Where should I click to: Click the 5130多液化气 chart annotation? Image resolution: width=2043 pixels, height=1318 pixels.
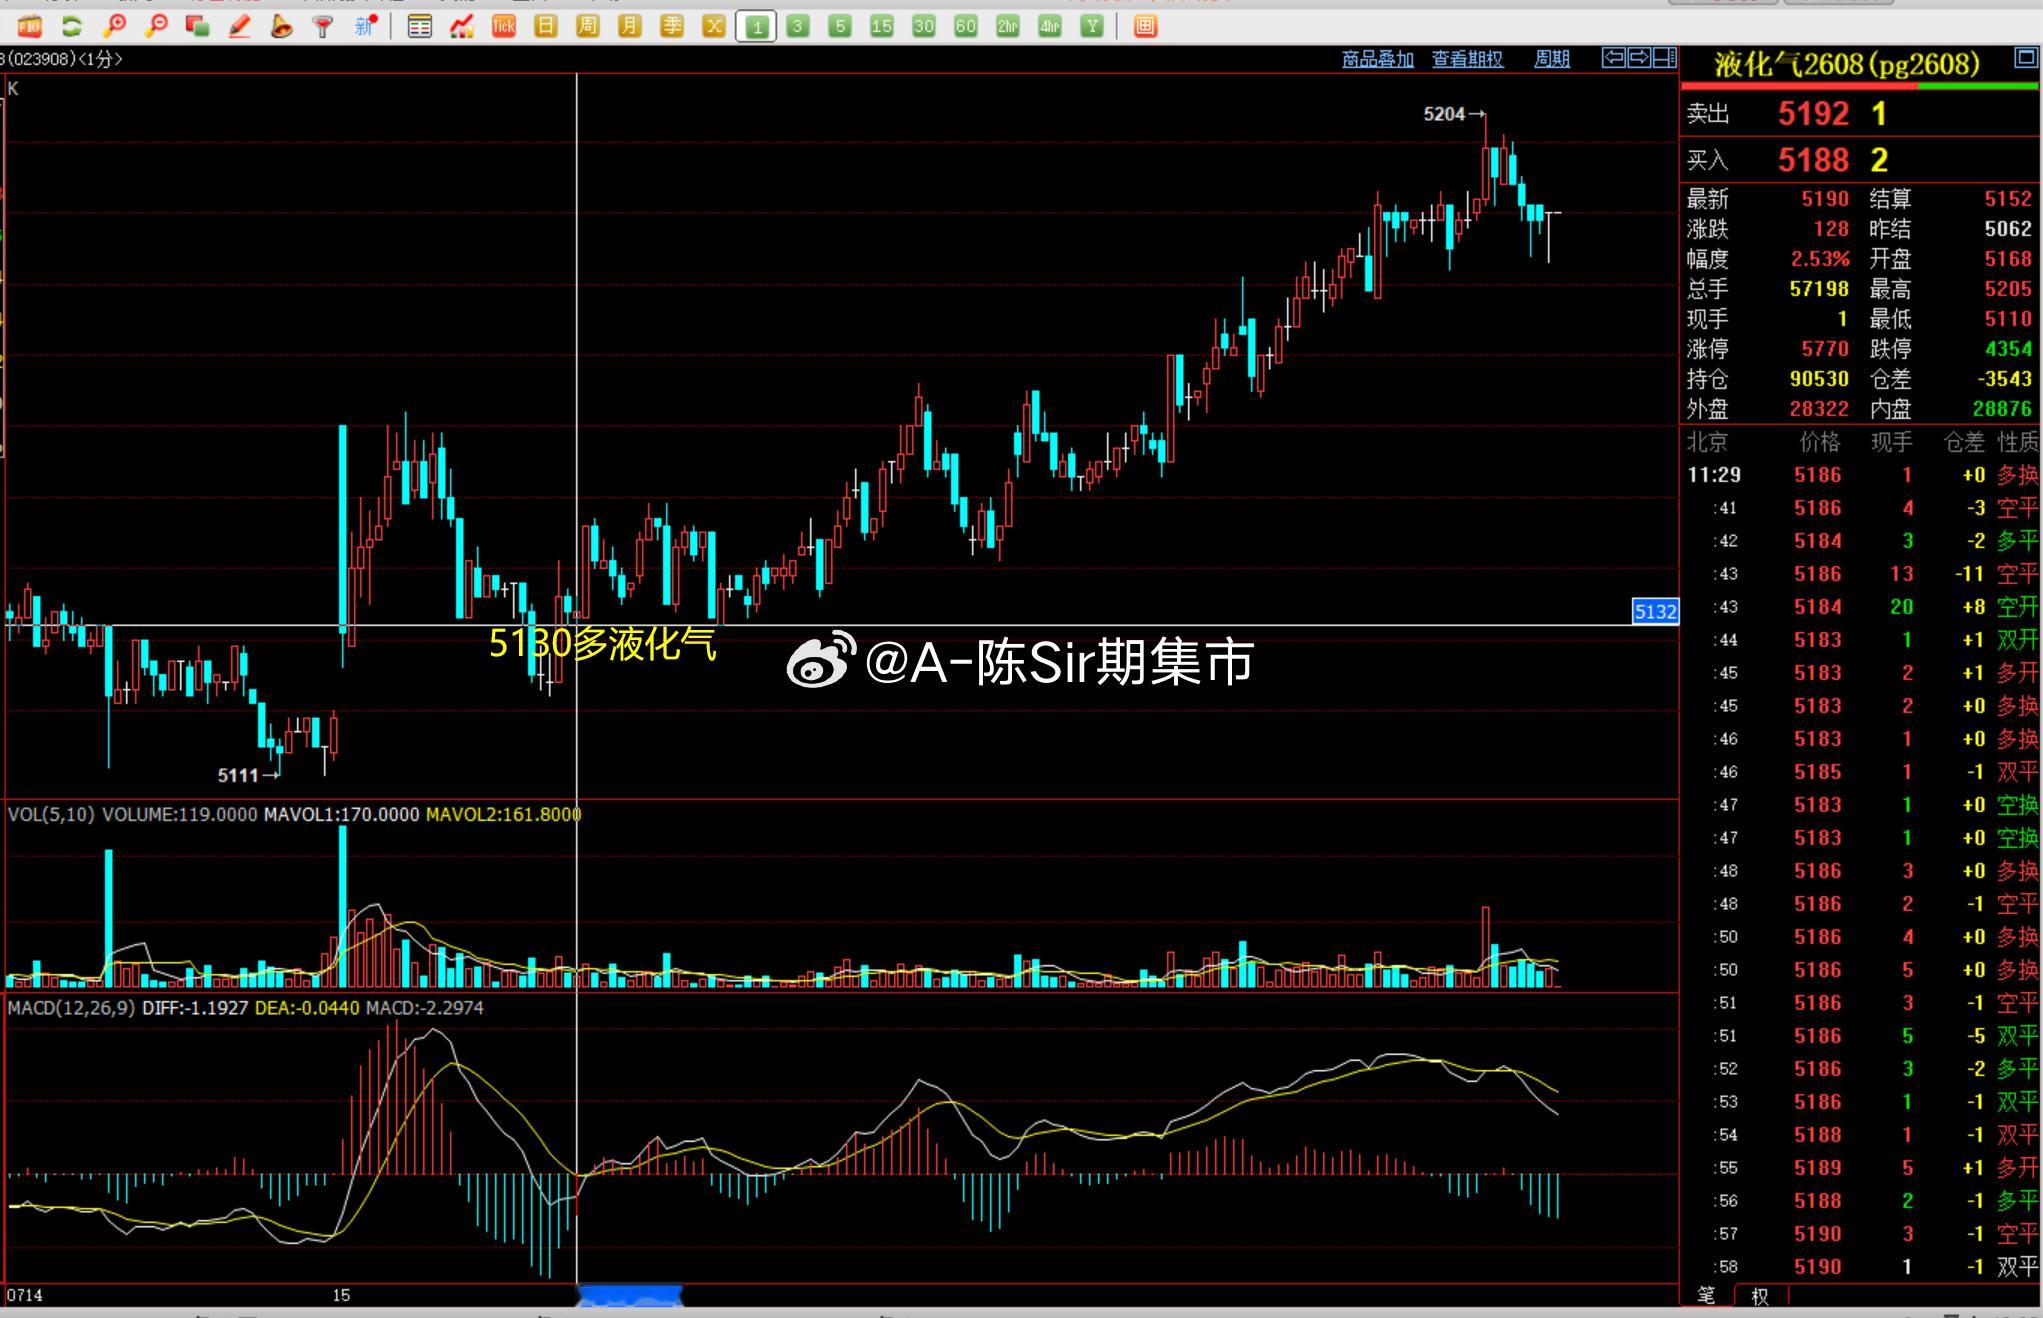[602, 644]
